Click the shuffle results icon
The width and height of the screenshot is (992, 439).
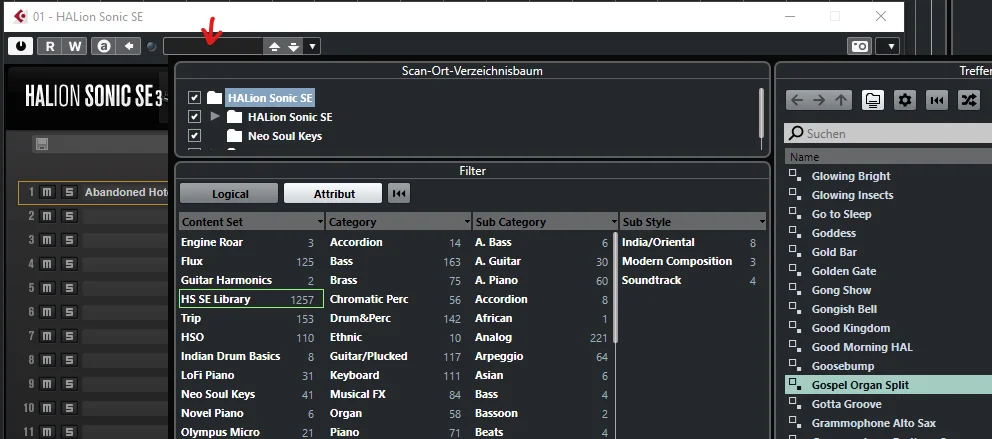(x=969, y=99)
